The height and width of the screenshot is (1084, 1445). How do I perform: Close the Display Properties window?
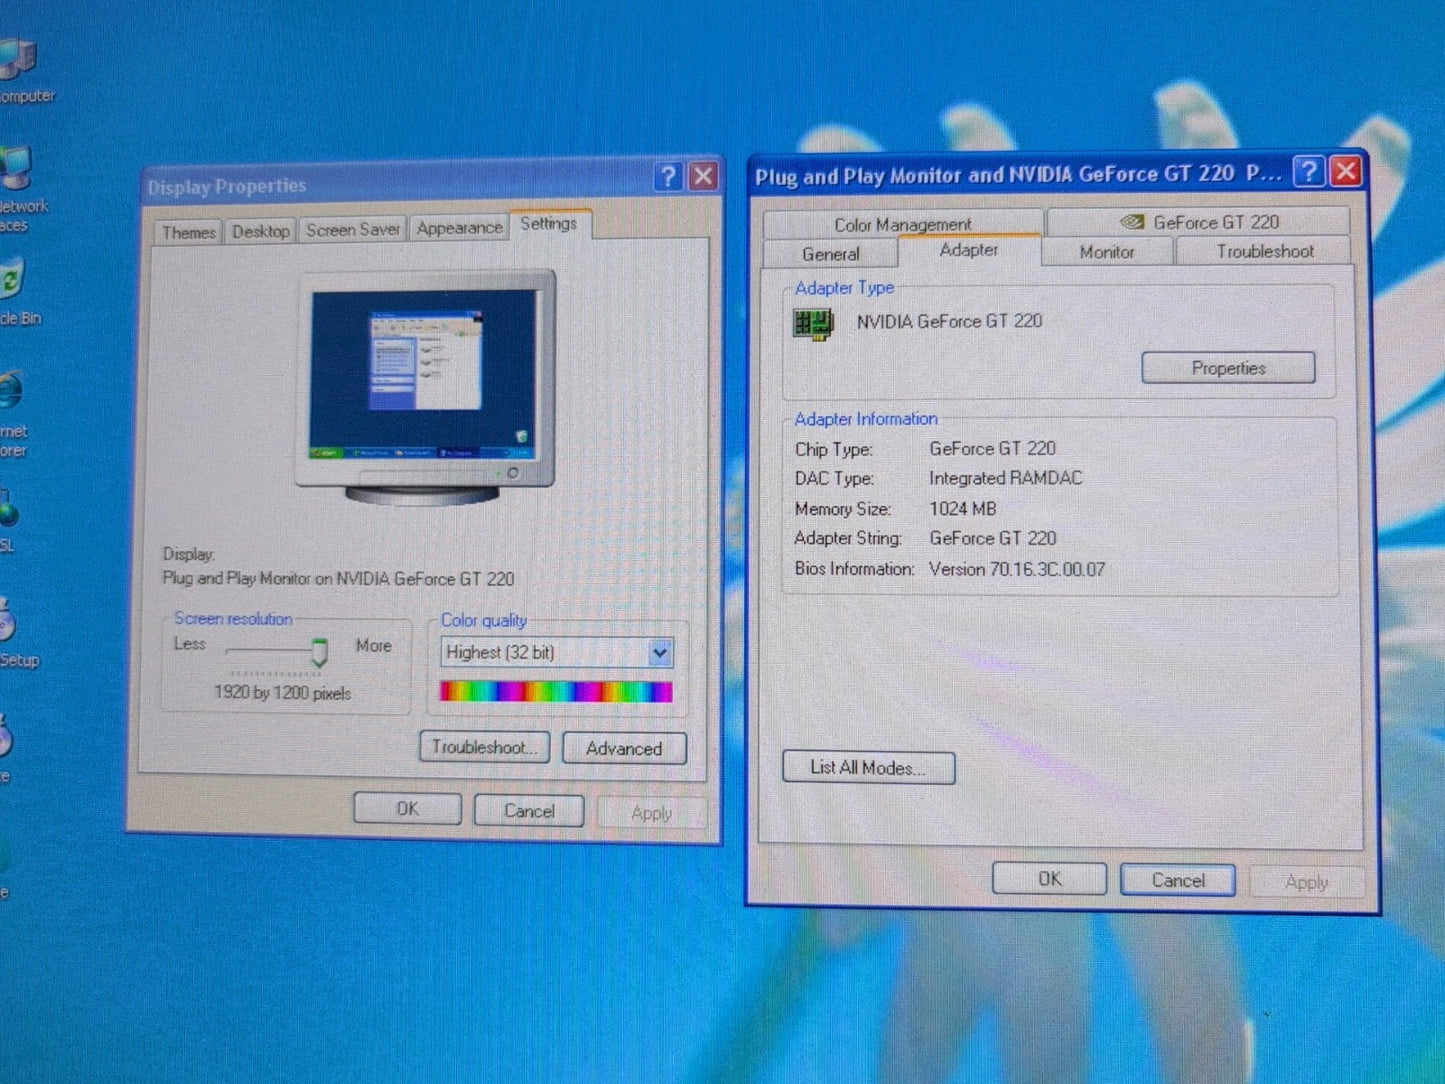[703, 177]
